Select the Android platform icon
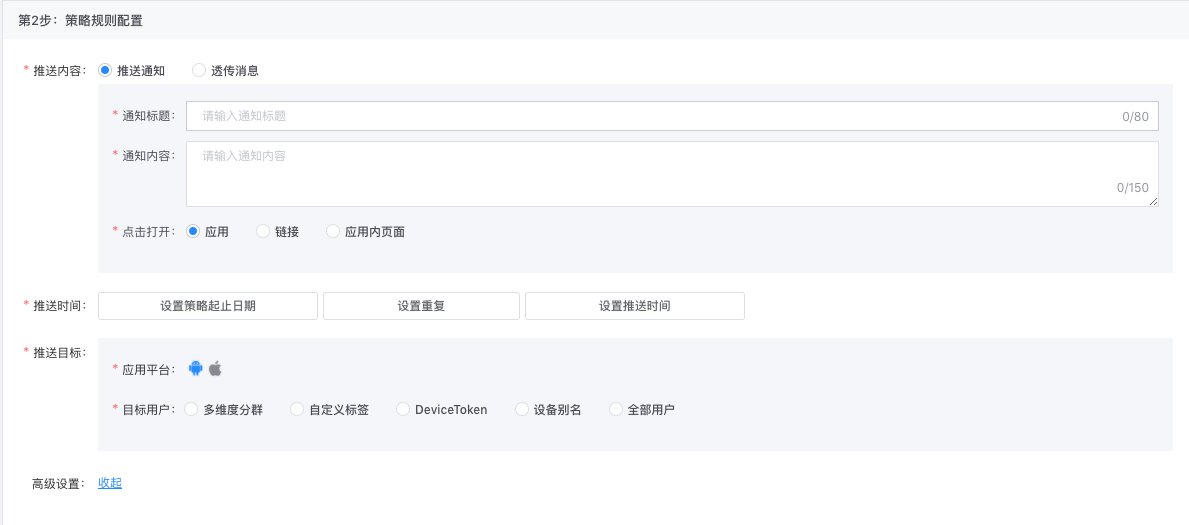Viewport: 1189px width, 525px height. [x=196, y=368]
